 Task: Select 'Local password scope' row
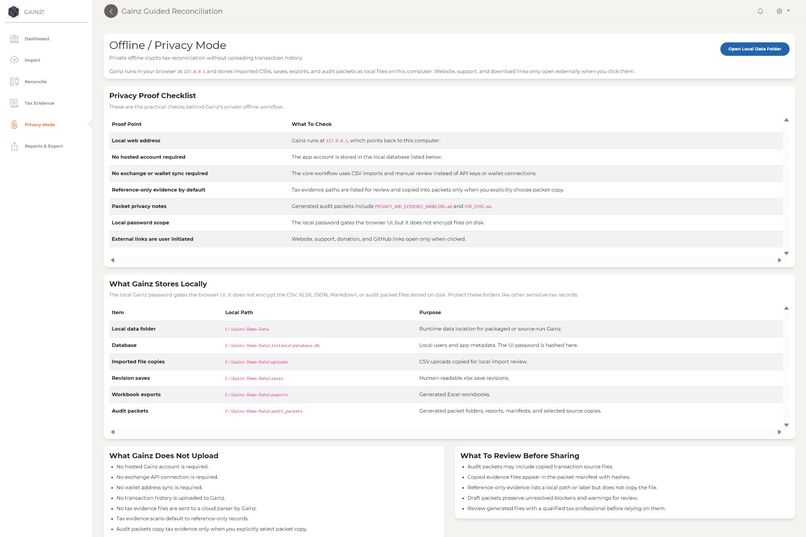point(446,223)
